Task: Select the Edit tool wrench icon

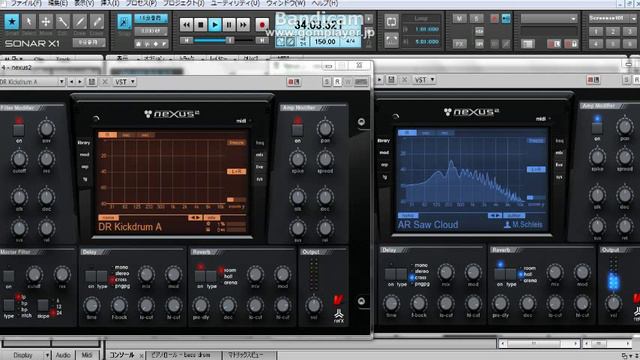Action: (62, 22)
